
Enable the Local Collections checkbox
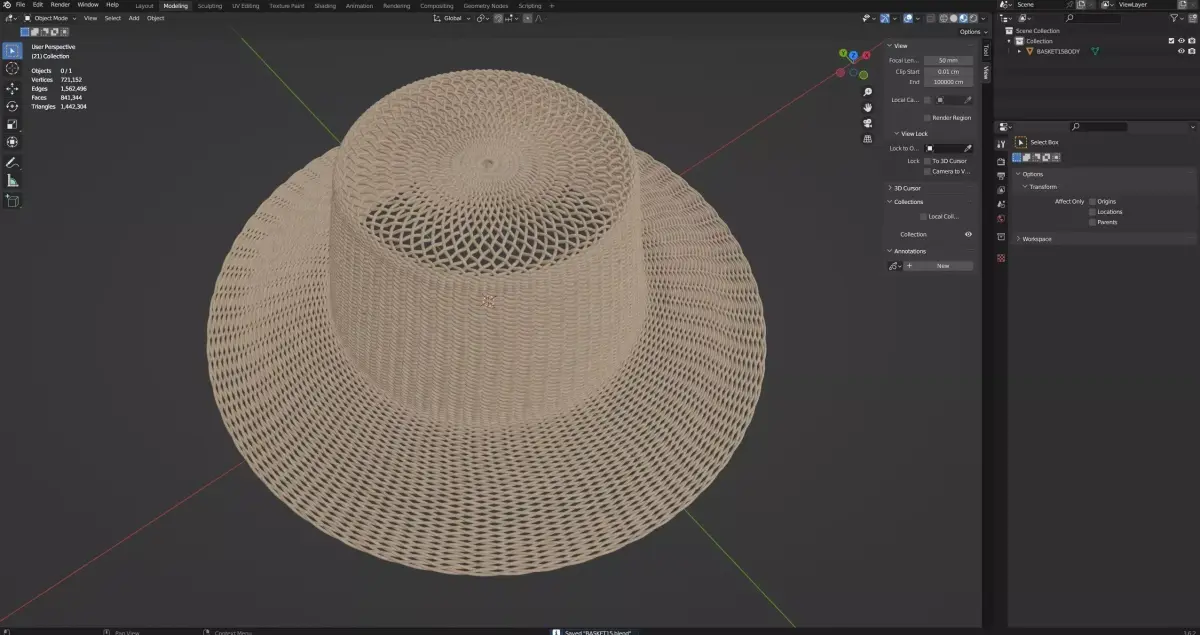click(x=923, y=216)
